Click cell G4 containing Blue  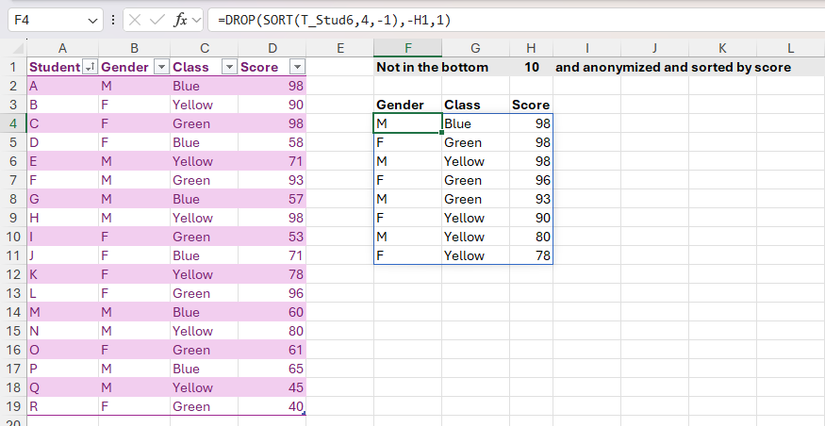(475, 124)
